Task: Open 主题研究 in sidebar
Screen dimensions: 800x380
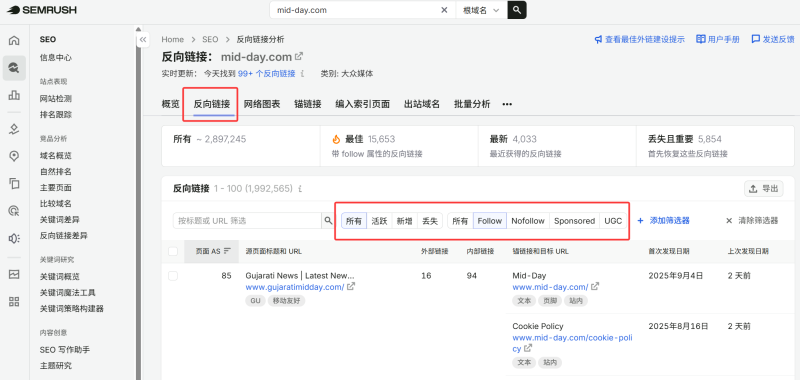Action: 56,366
